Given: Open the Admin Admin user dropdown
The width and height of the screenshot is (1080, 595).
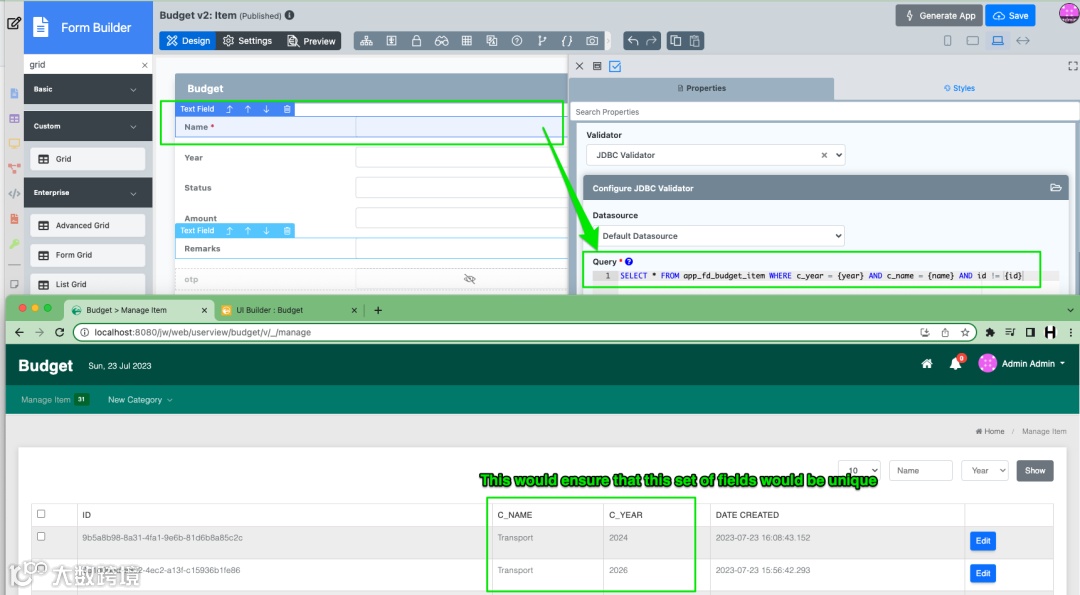Looking at the screenshot, I should pos(1022,364).
